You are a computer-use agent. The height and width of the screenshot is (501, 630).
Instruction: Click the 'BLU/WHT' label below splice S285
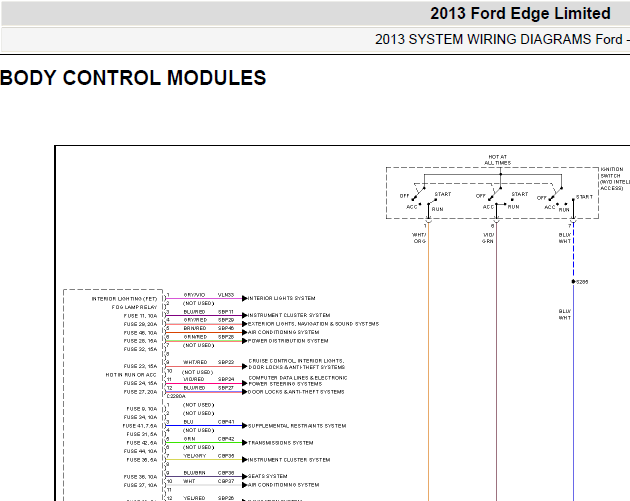tap(565, 315)
